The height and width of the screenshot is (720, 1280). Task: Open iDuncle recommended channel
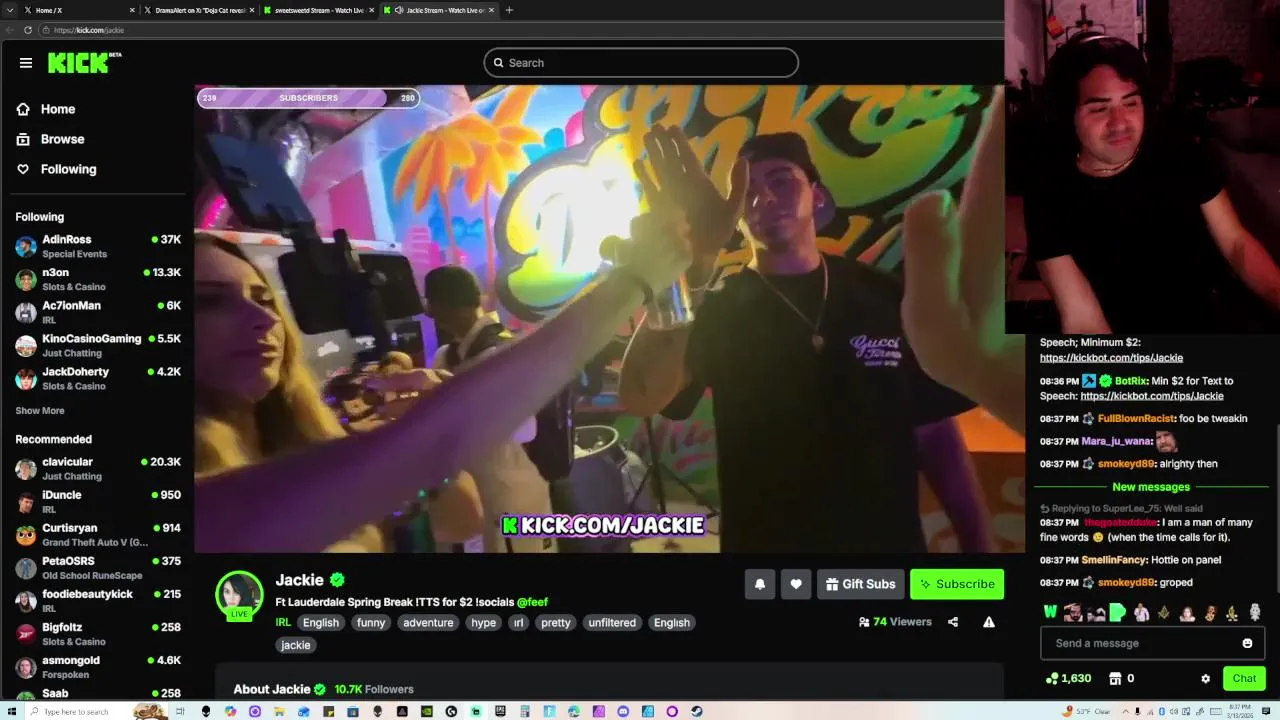point(97,501)
